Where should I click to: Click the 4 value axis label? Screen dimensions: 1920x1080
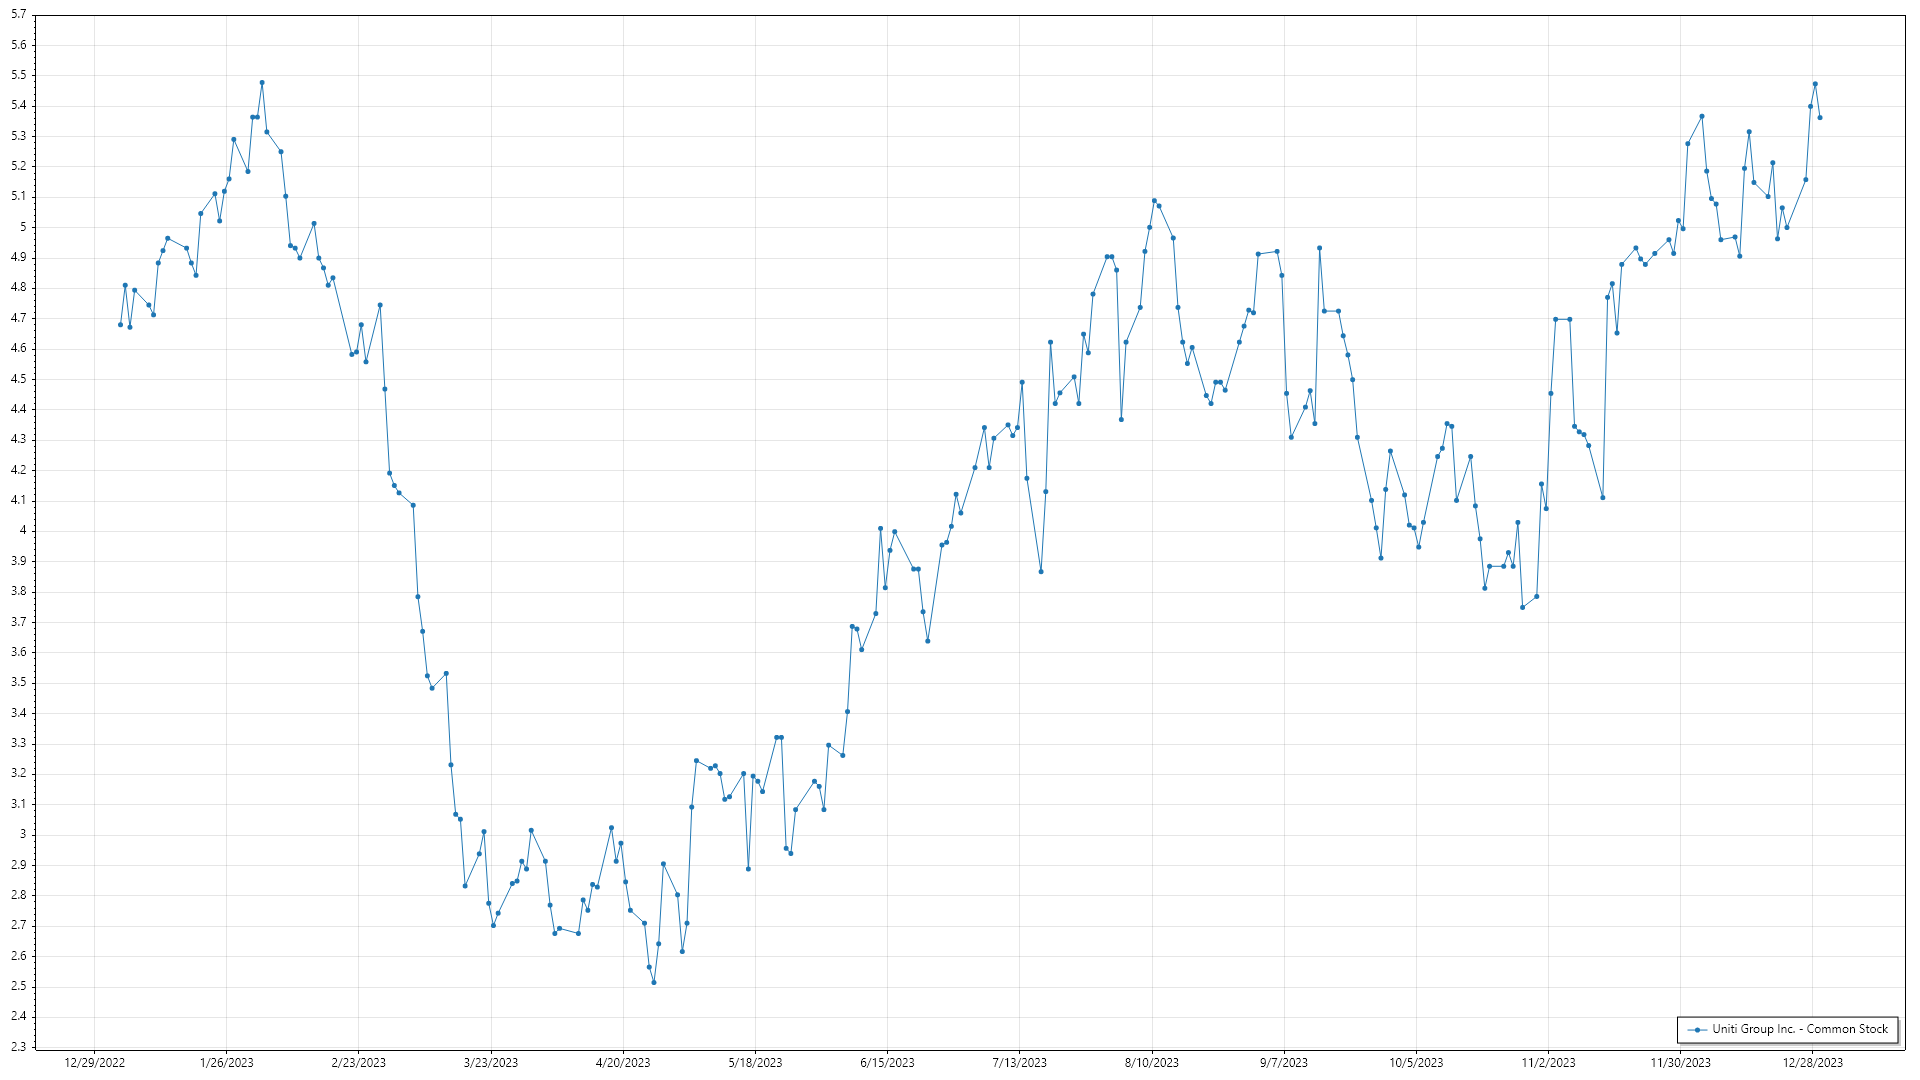coord(23,531)
